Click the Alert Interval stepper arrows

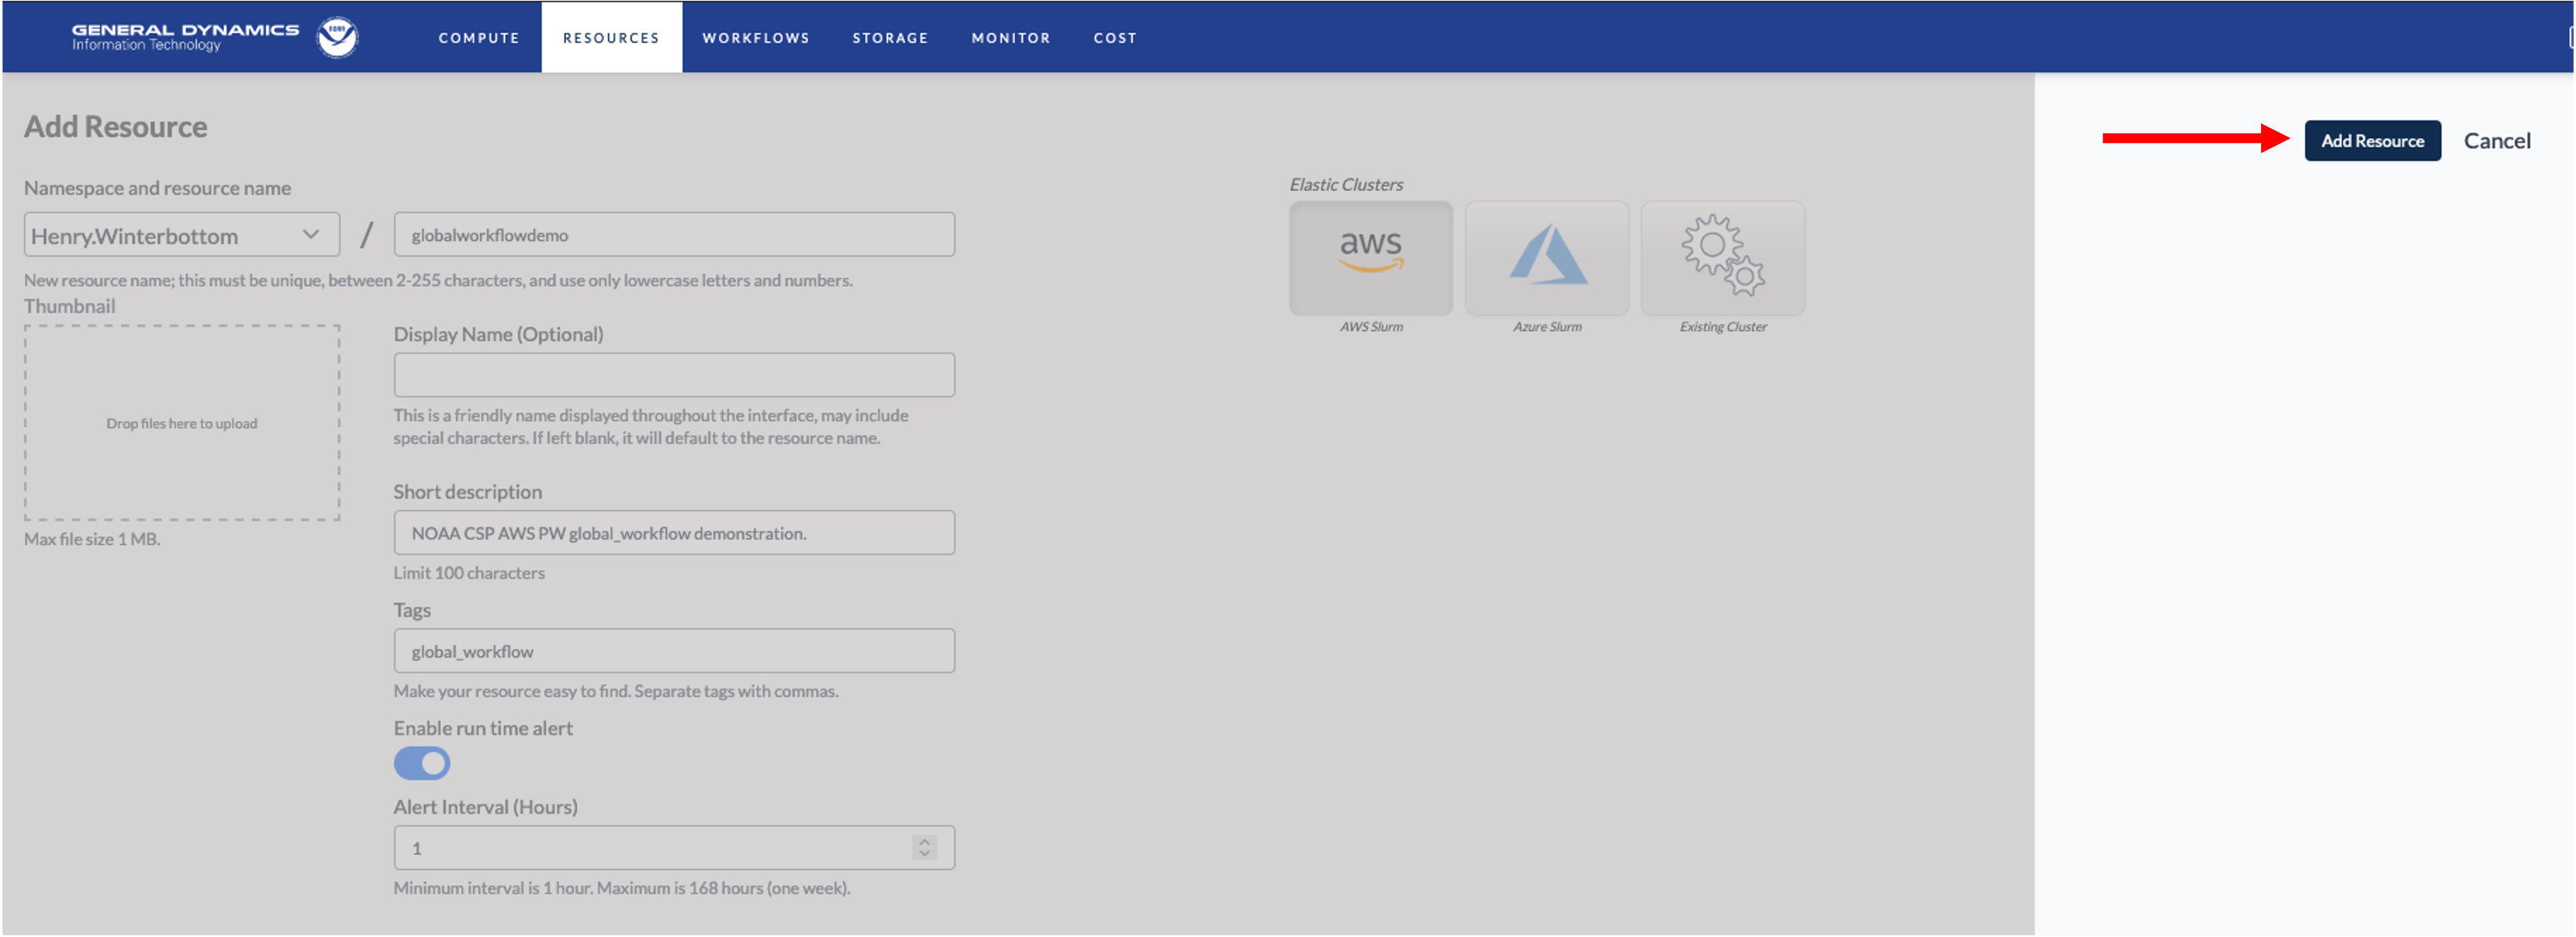click(x=924, y=848)
